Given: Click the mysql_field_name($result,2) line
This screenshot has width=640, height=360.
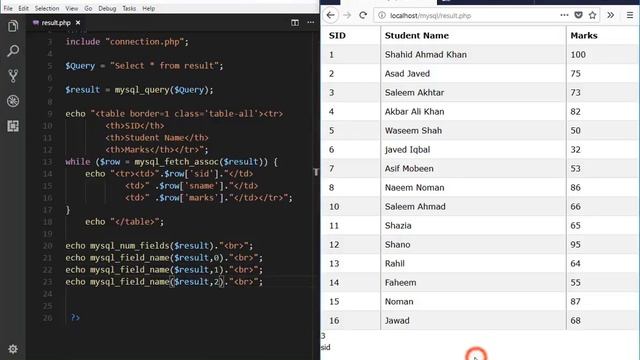Looking at the screenshot, I should click(164, 282).
